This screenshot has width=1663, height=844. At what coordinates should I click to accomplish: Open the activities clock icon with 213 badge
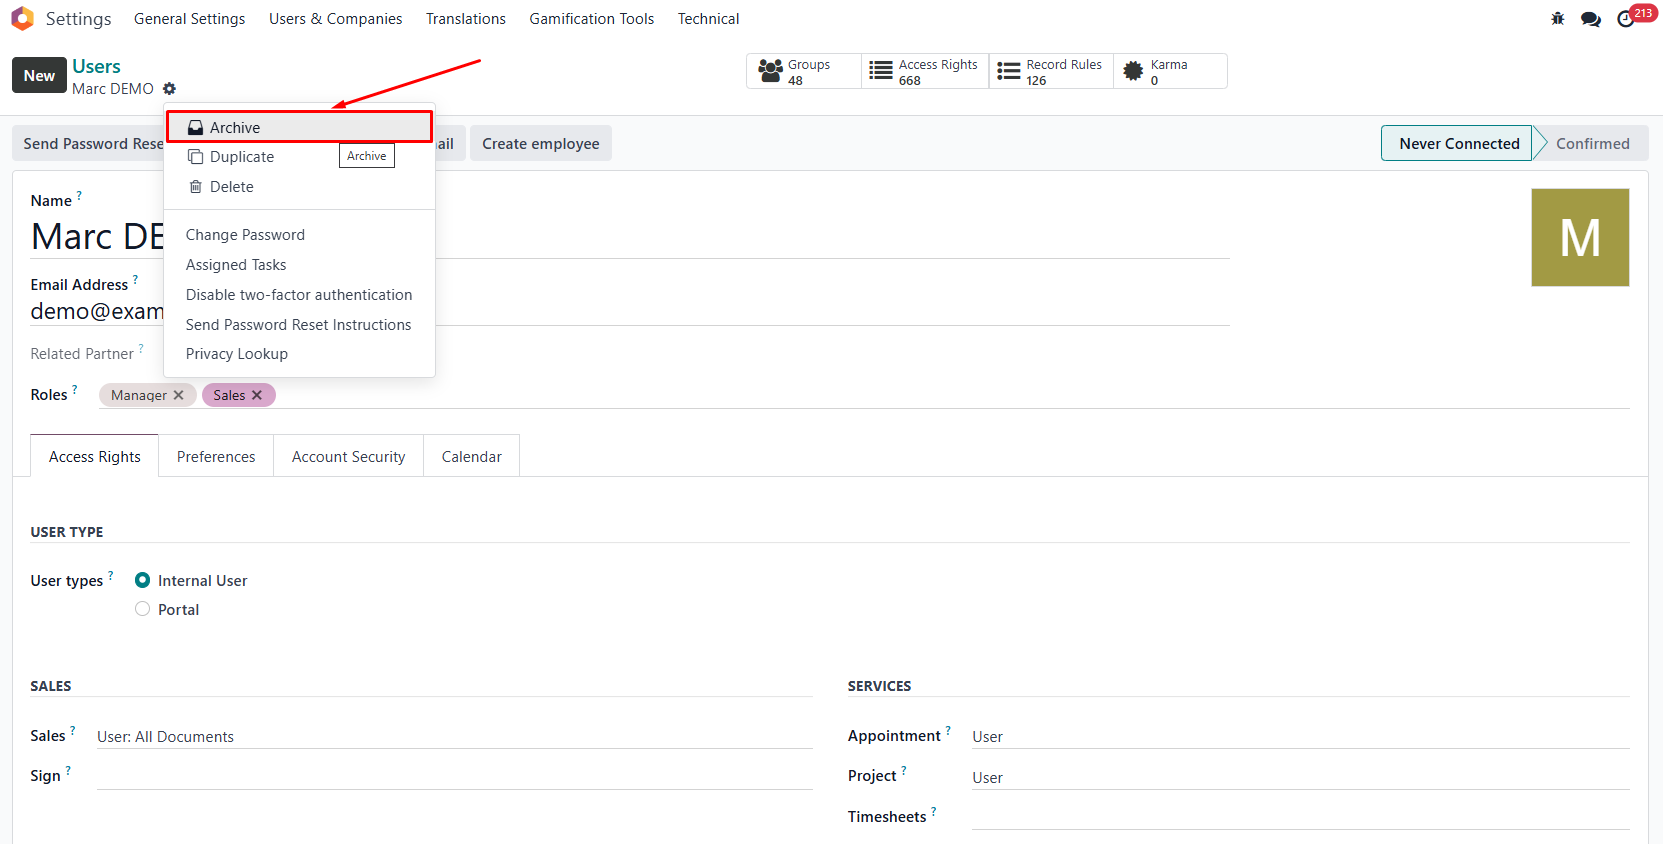pos(1626,19)
